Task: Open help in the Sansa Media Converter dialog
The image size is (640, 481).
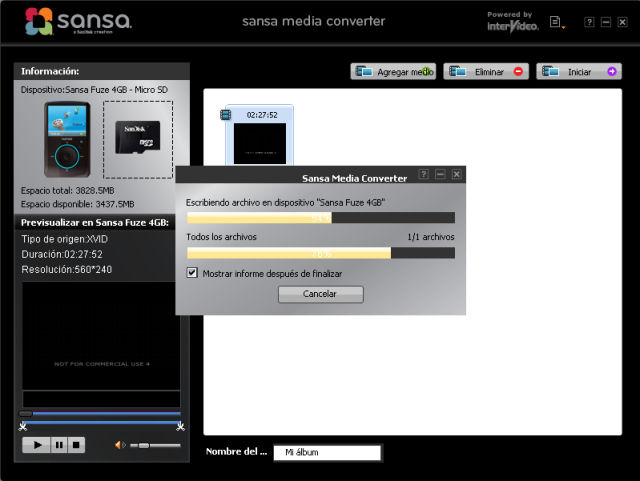Action: click(424, 174)
